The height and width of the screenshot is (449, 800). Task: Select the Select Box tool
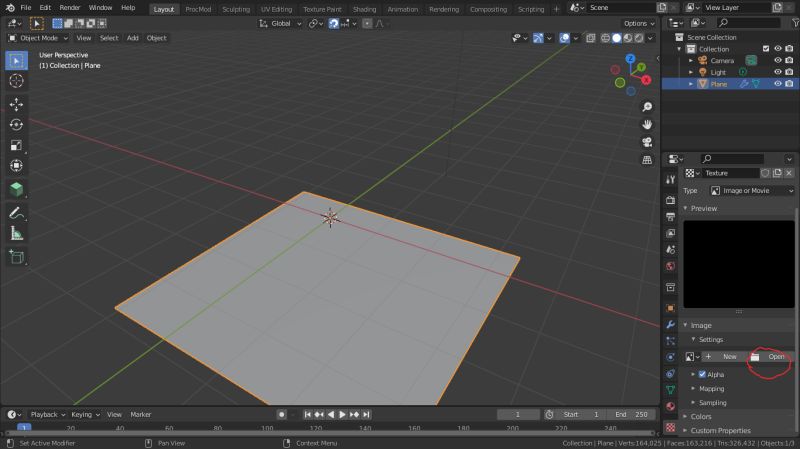click(16, 61)
